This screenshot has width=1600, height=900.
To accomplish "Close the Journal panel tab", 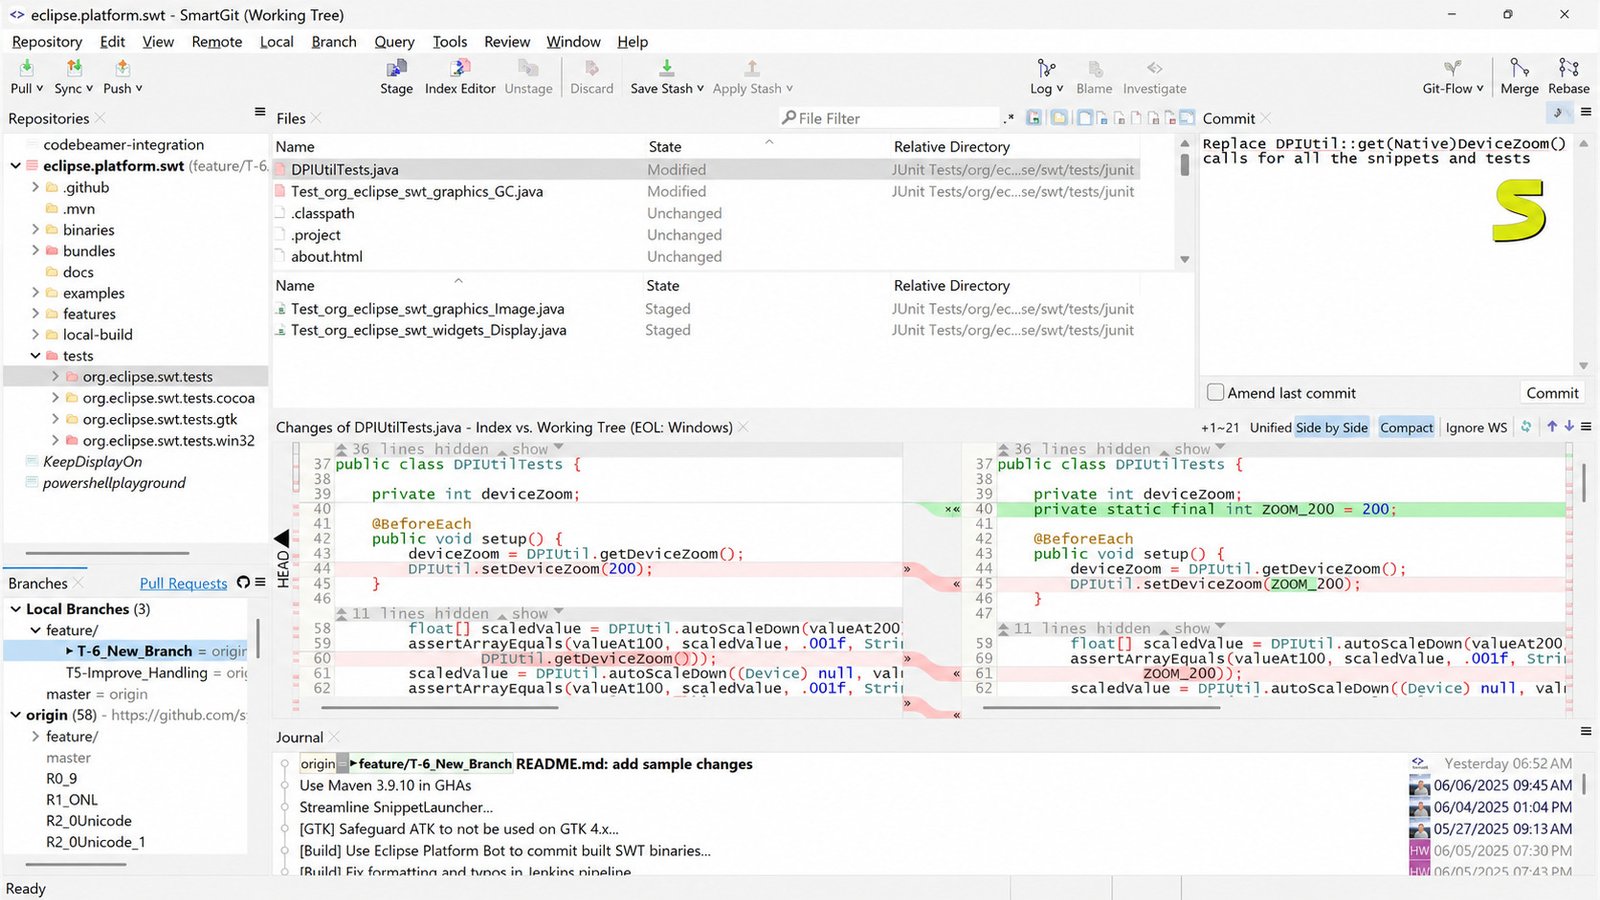I will tap(334, 737).
